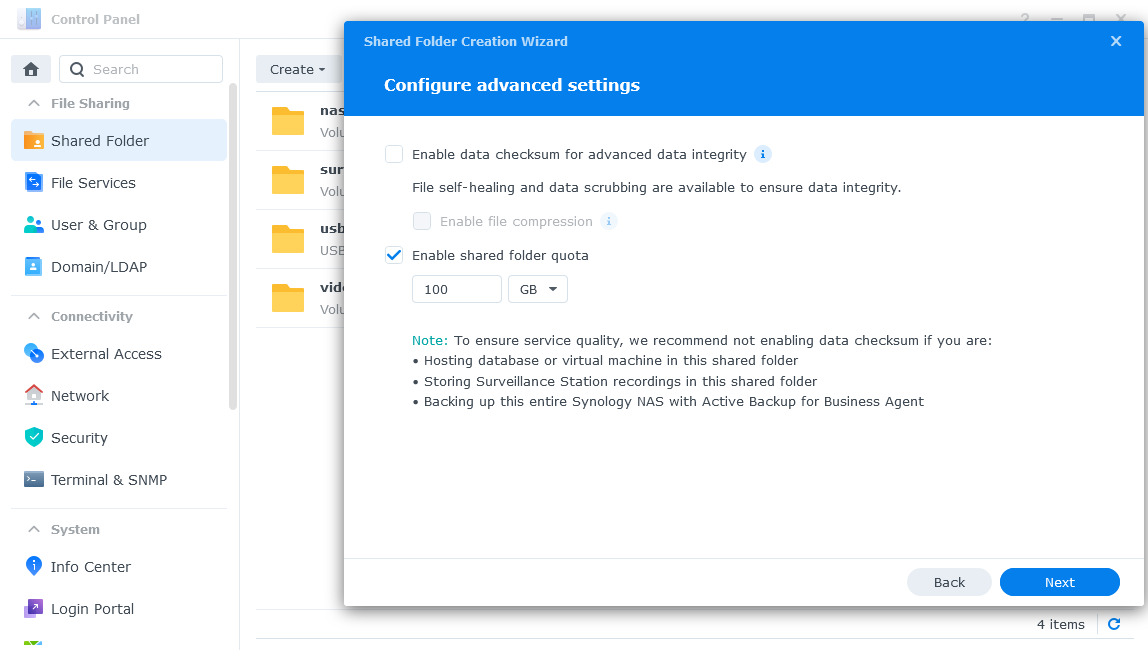Open Info Center from the sidebar
The image size is (1148, 650).
pos(90,567)
